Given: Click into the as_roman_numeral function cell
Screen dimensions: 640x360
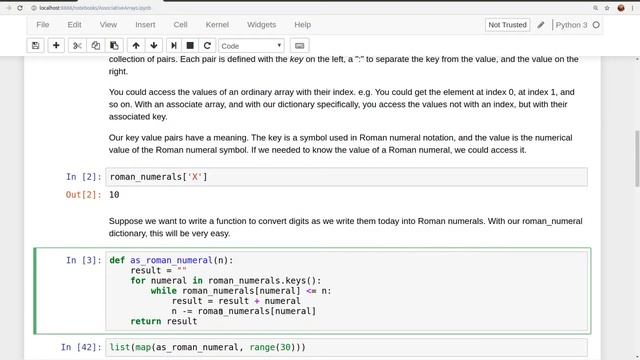Looking at the screenshot, I should tap(347, 291).
